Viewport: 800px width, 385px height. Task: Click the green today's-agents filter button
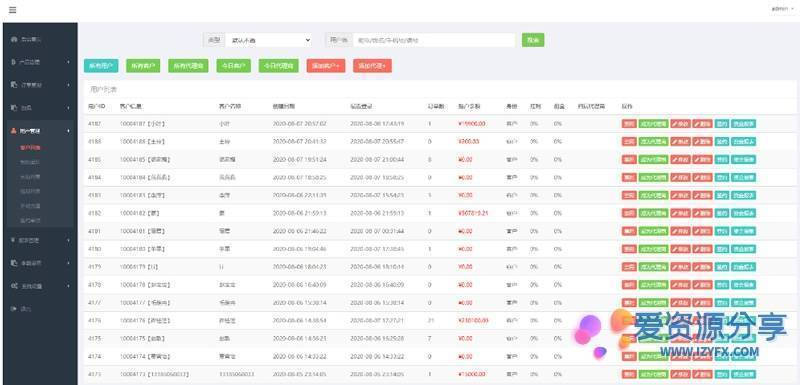click(x=279, y=66)
